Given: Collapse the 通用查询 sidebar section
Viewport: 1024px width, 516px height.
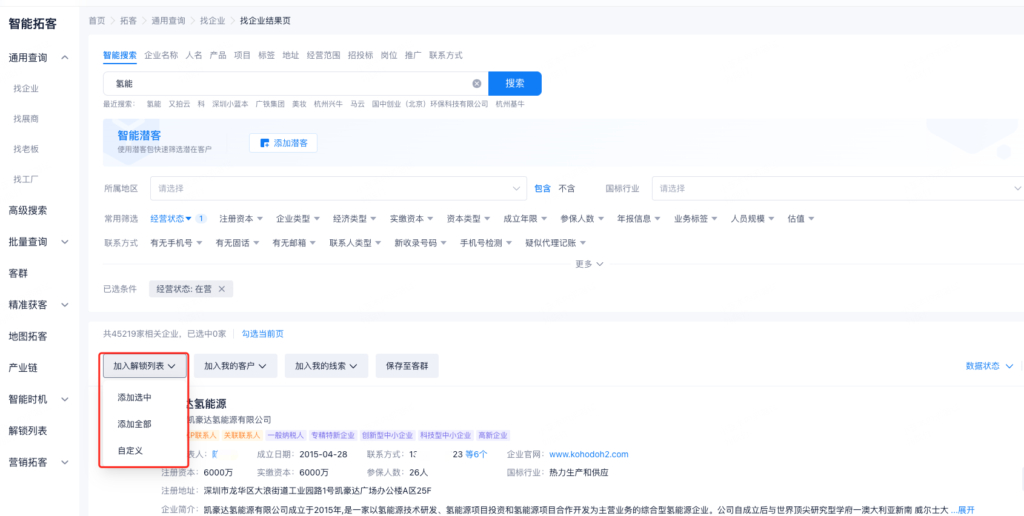Looking at the screenshot, I should click(64, 58).
